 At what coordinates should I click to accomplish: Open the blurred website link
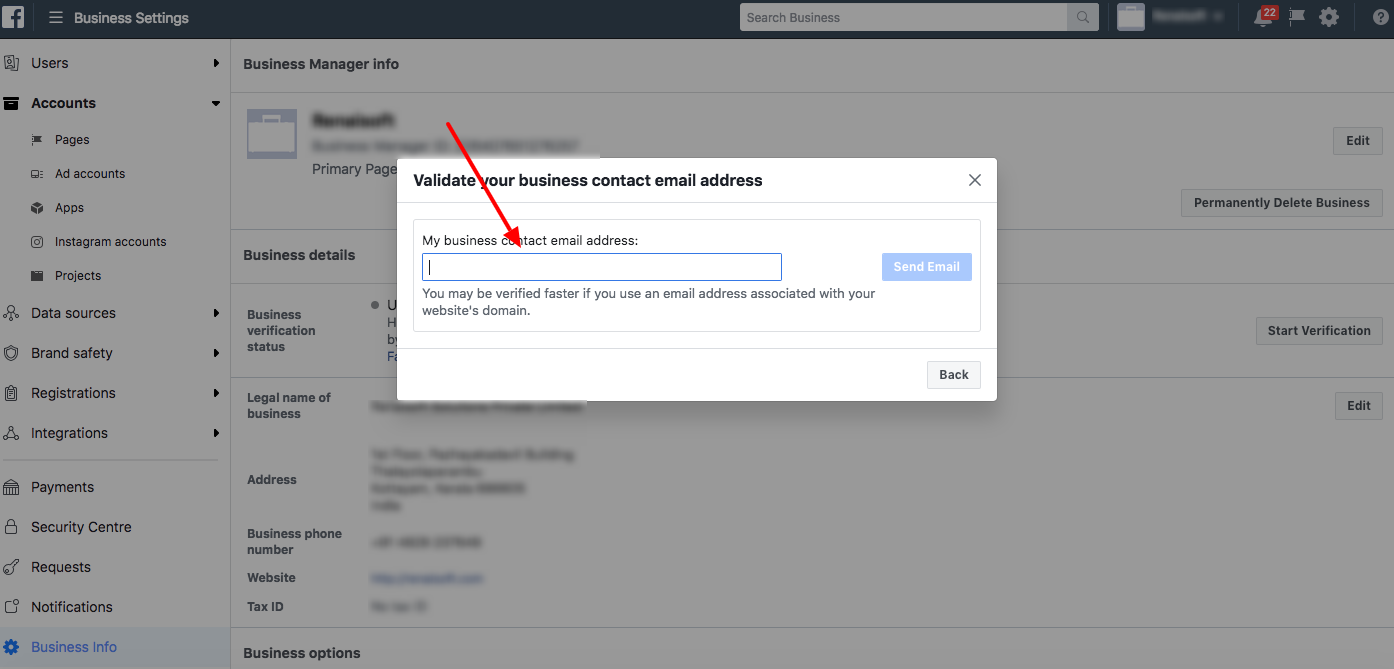click(427, 578)
